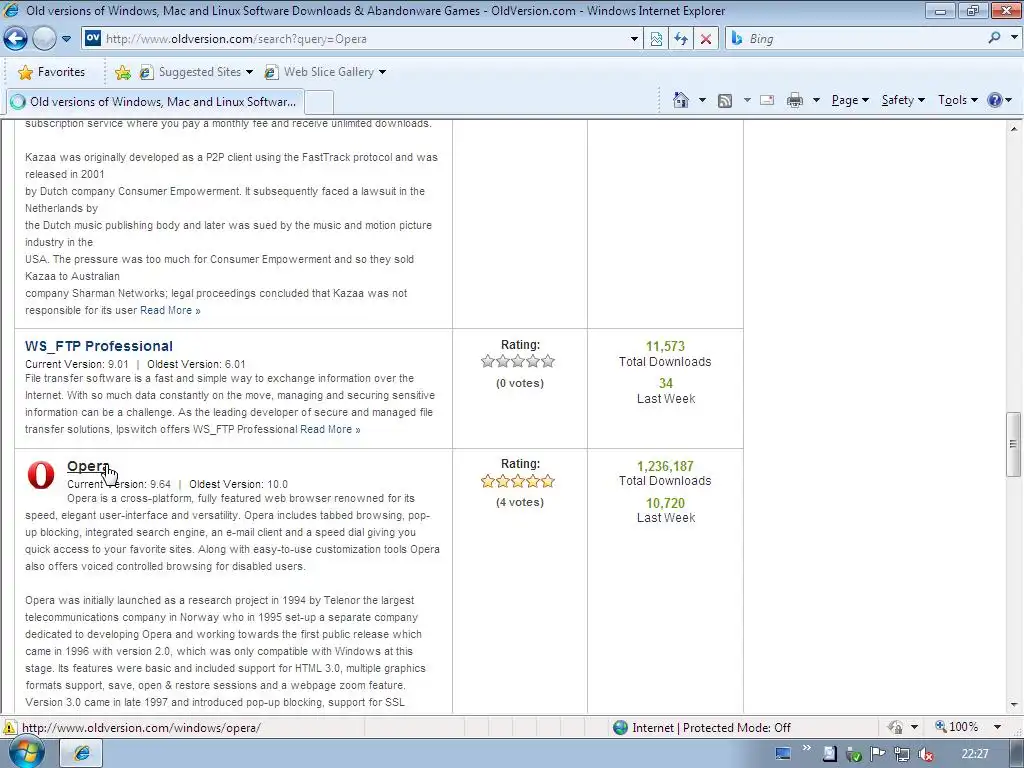The height and width of the screenshot is (768, 1024).
Task: Click the notepad-like tray icon beside the chevron
Action: pyautogui.click(x=829, y=754)
